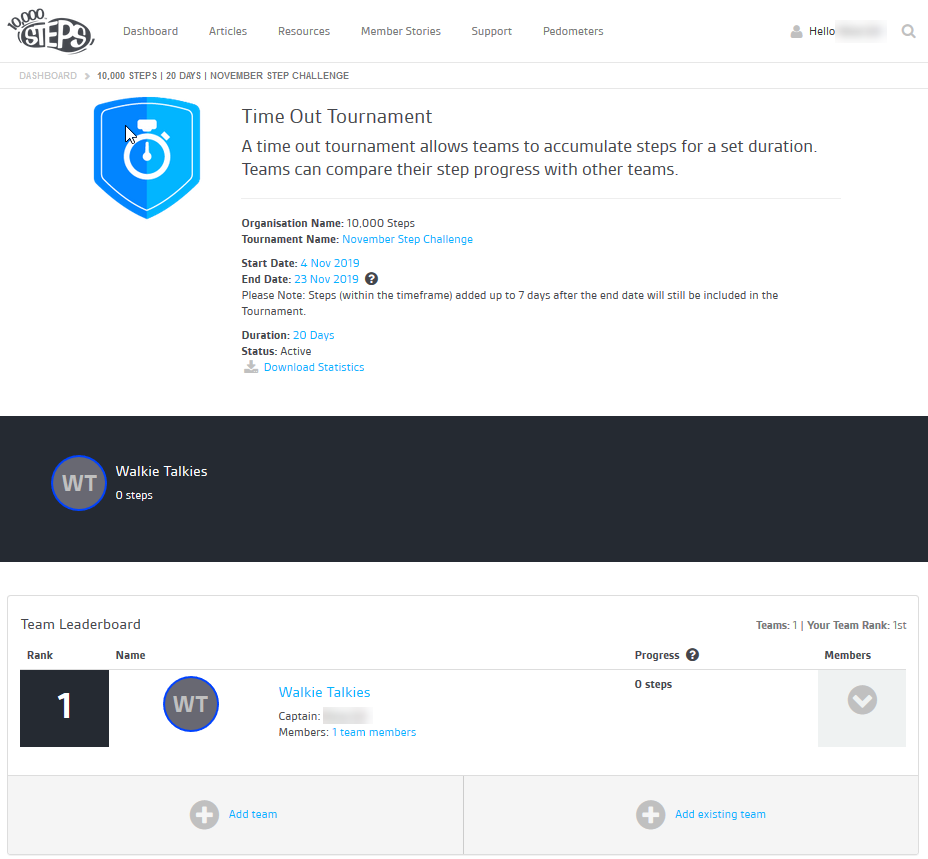Click the user profile icon beside Hello
The width and height of the screenshot is (928, 859).
point(797,31)
